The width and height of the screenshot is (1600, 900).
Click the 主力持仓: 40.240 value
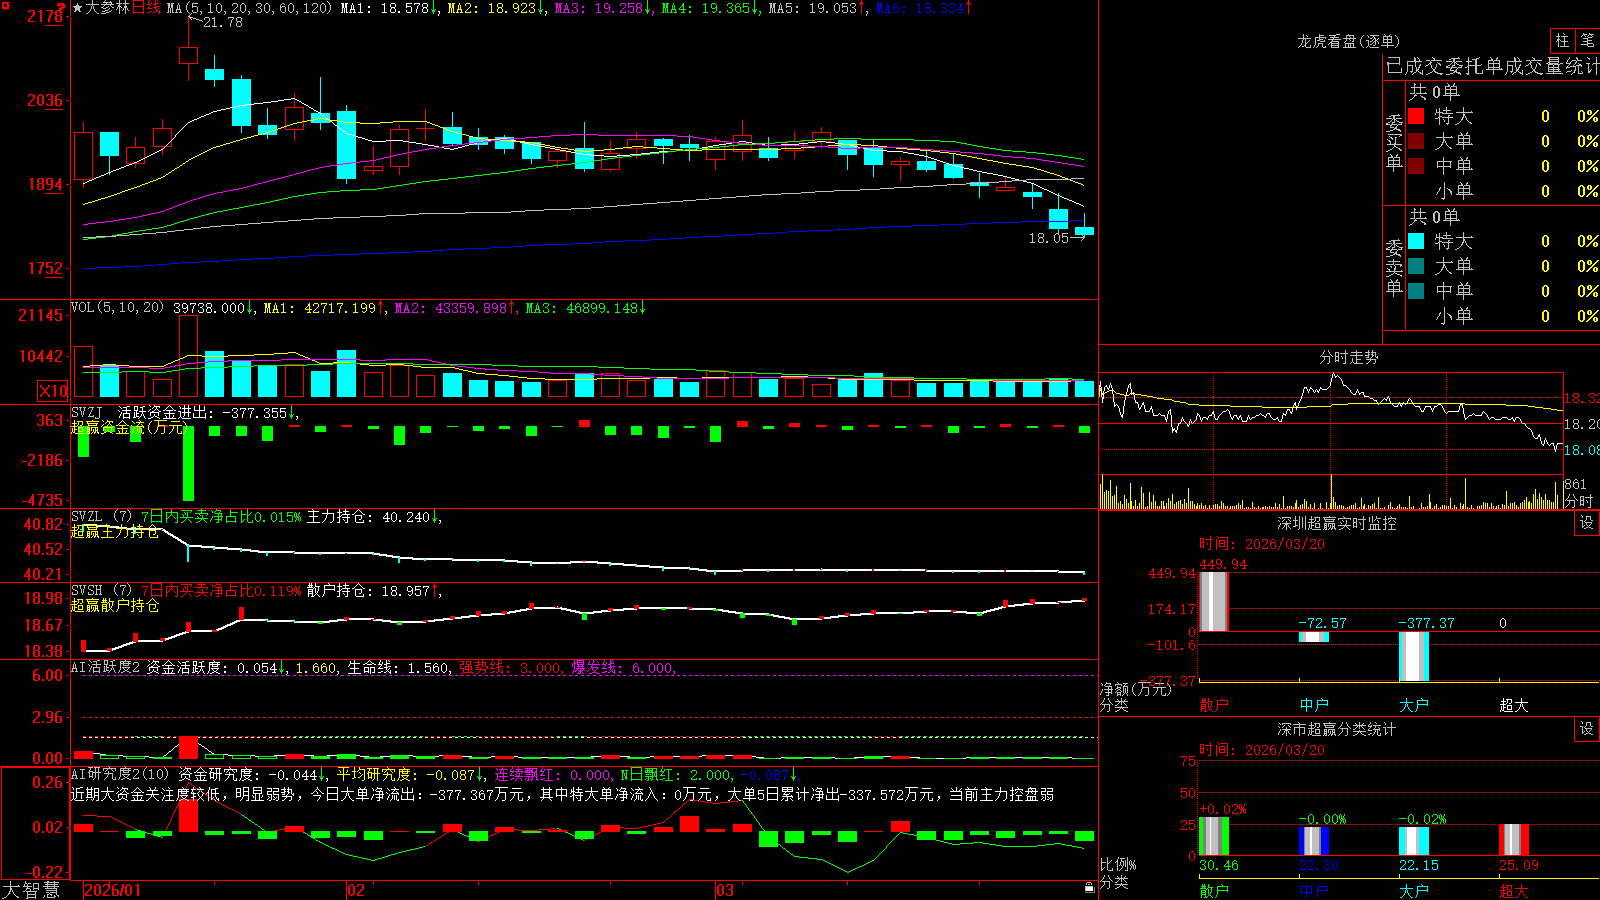tap(370, 517)
